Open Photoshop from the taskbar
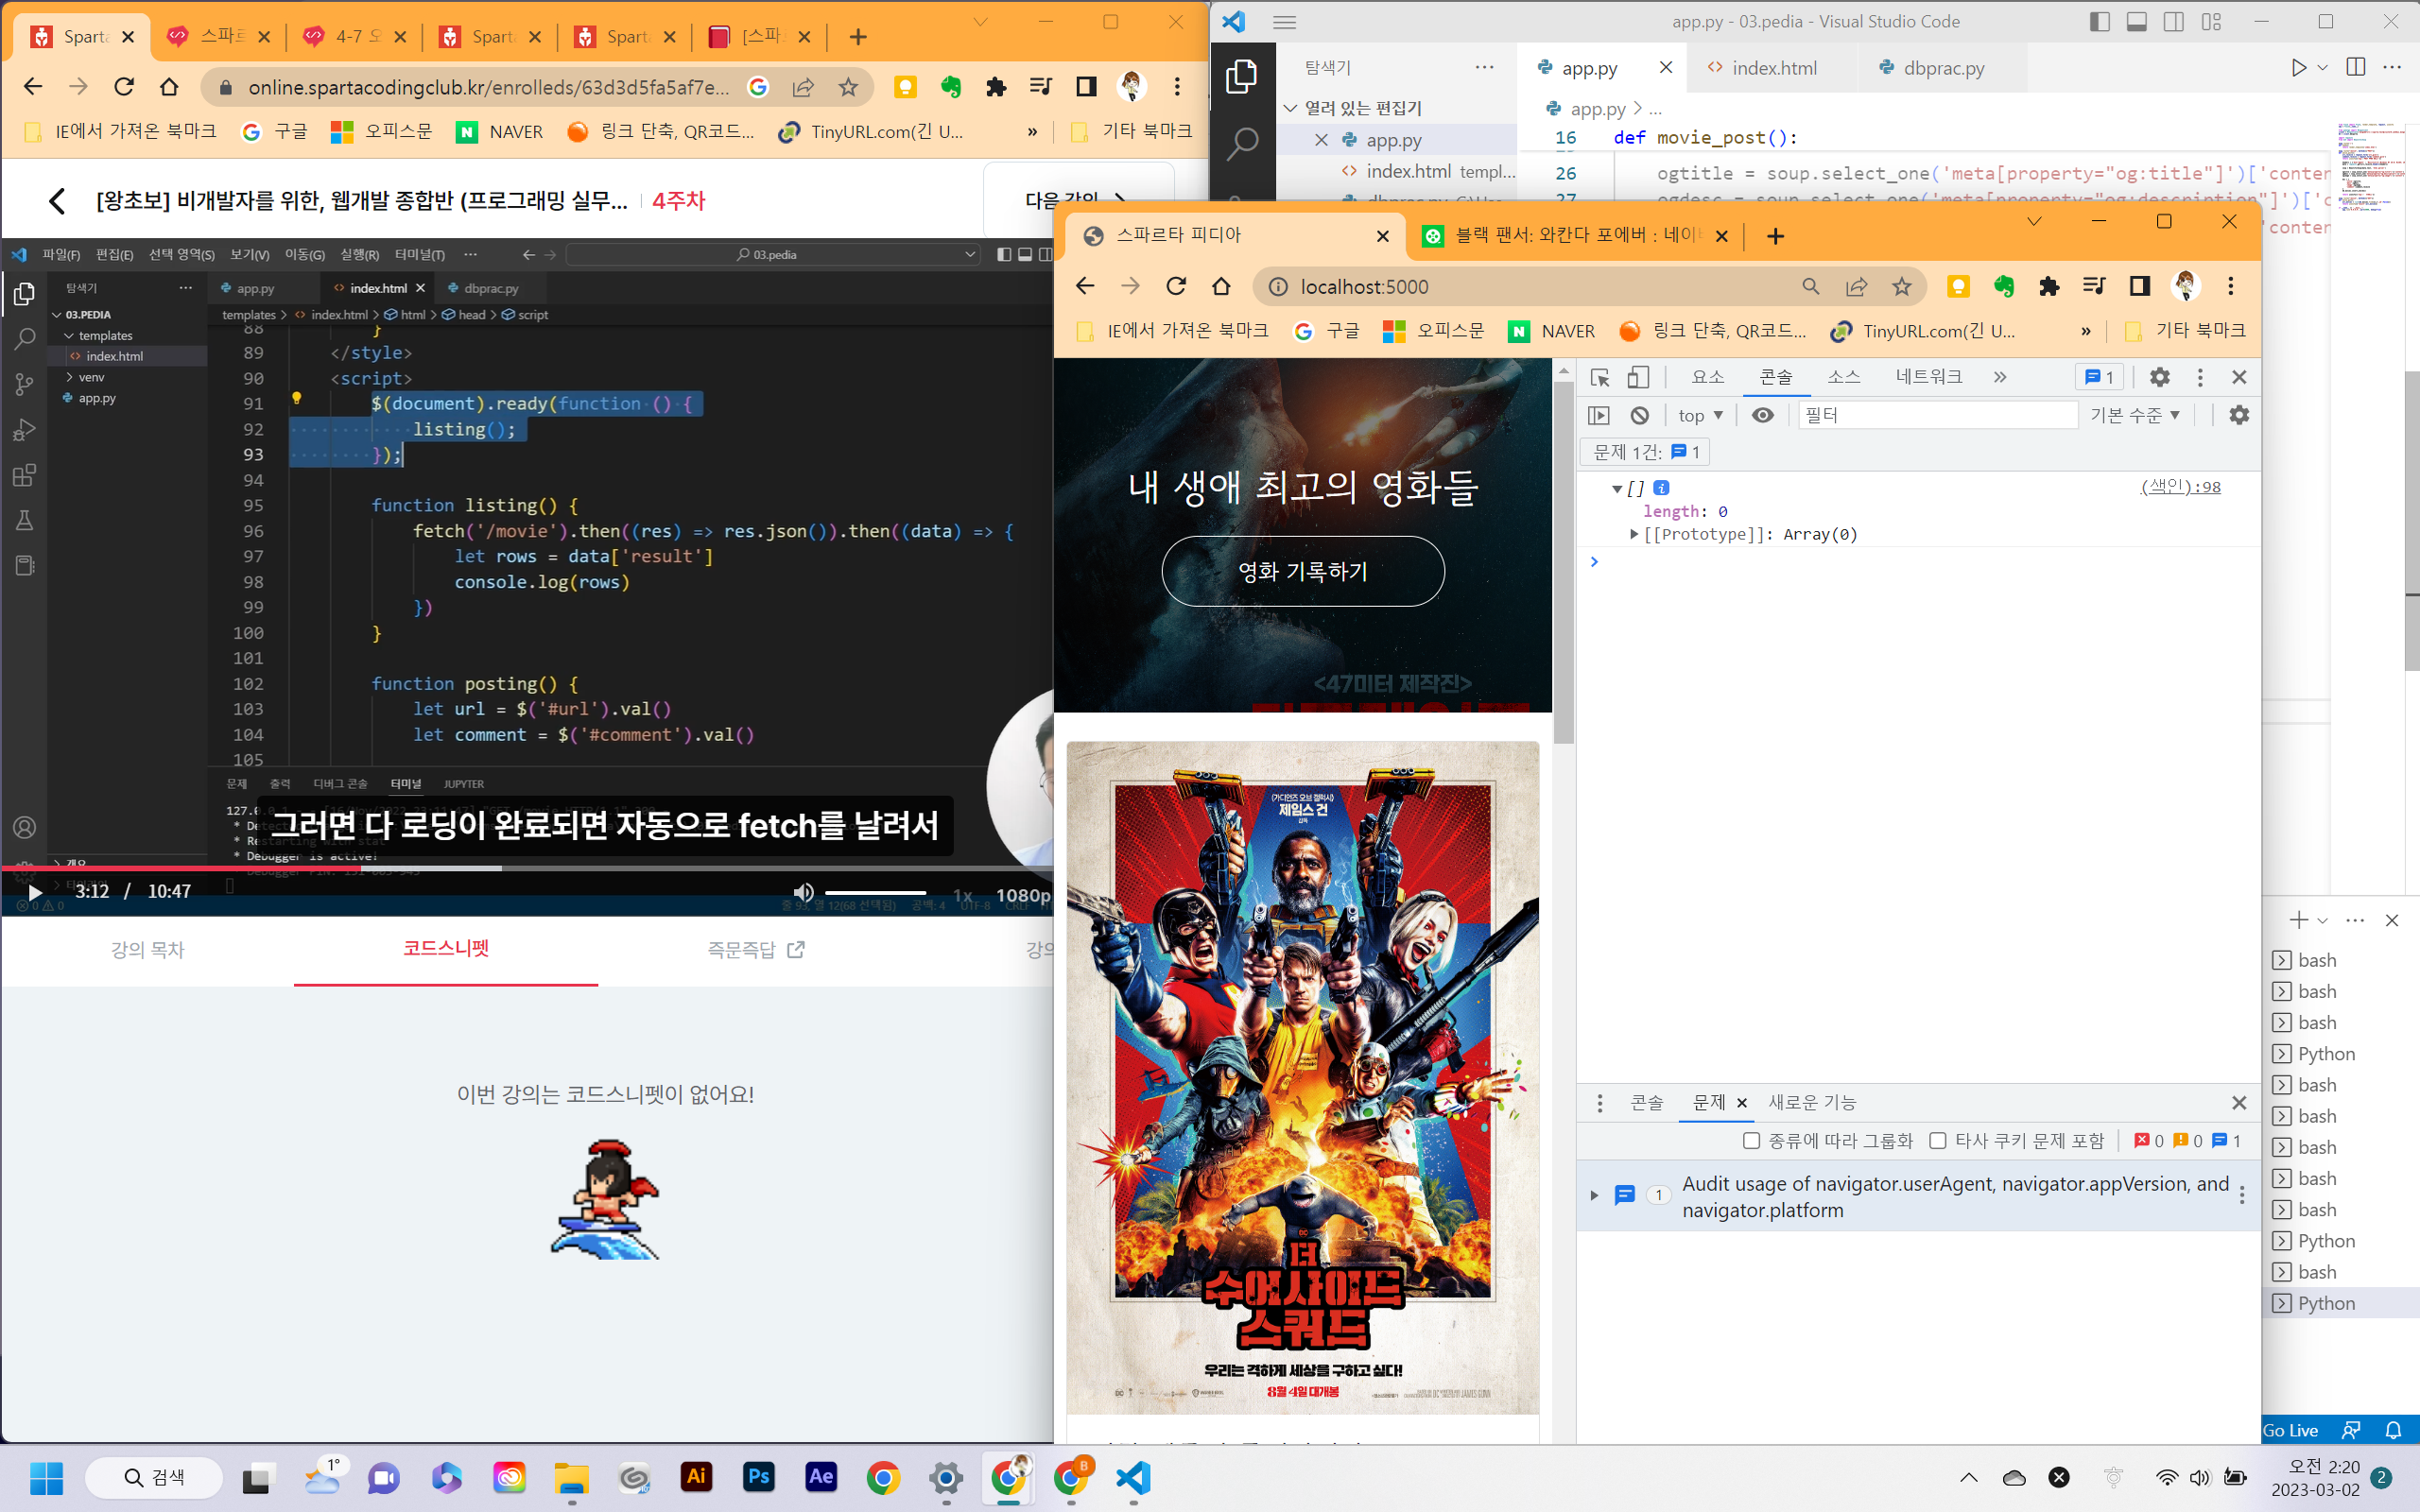Viewport: 2420px width, 1512px height. (x=759, y=1477)
